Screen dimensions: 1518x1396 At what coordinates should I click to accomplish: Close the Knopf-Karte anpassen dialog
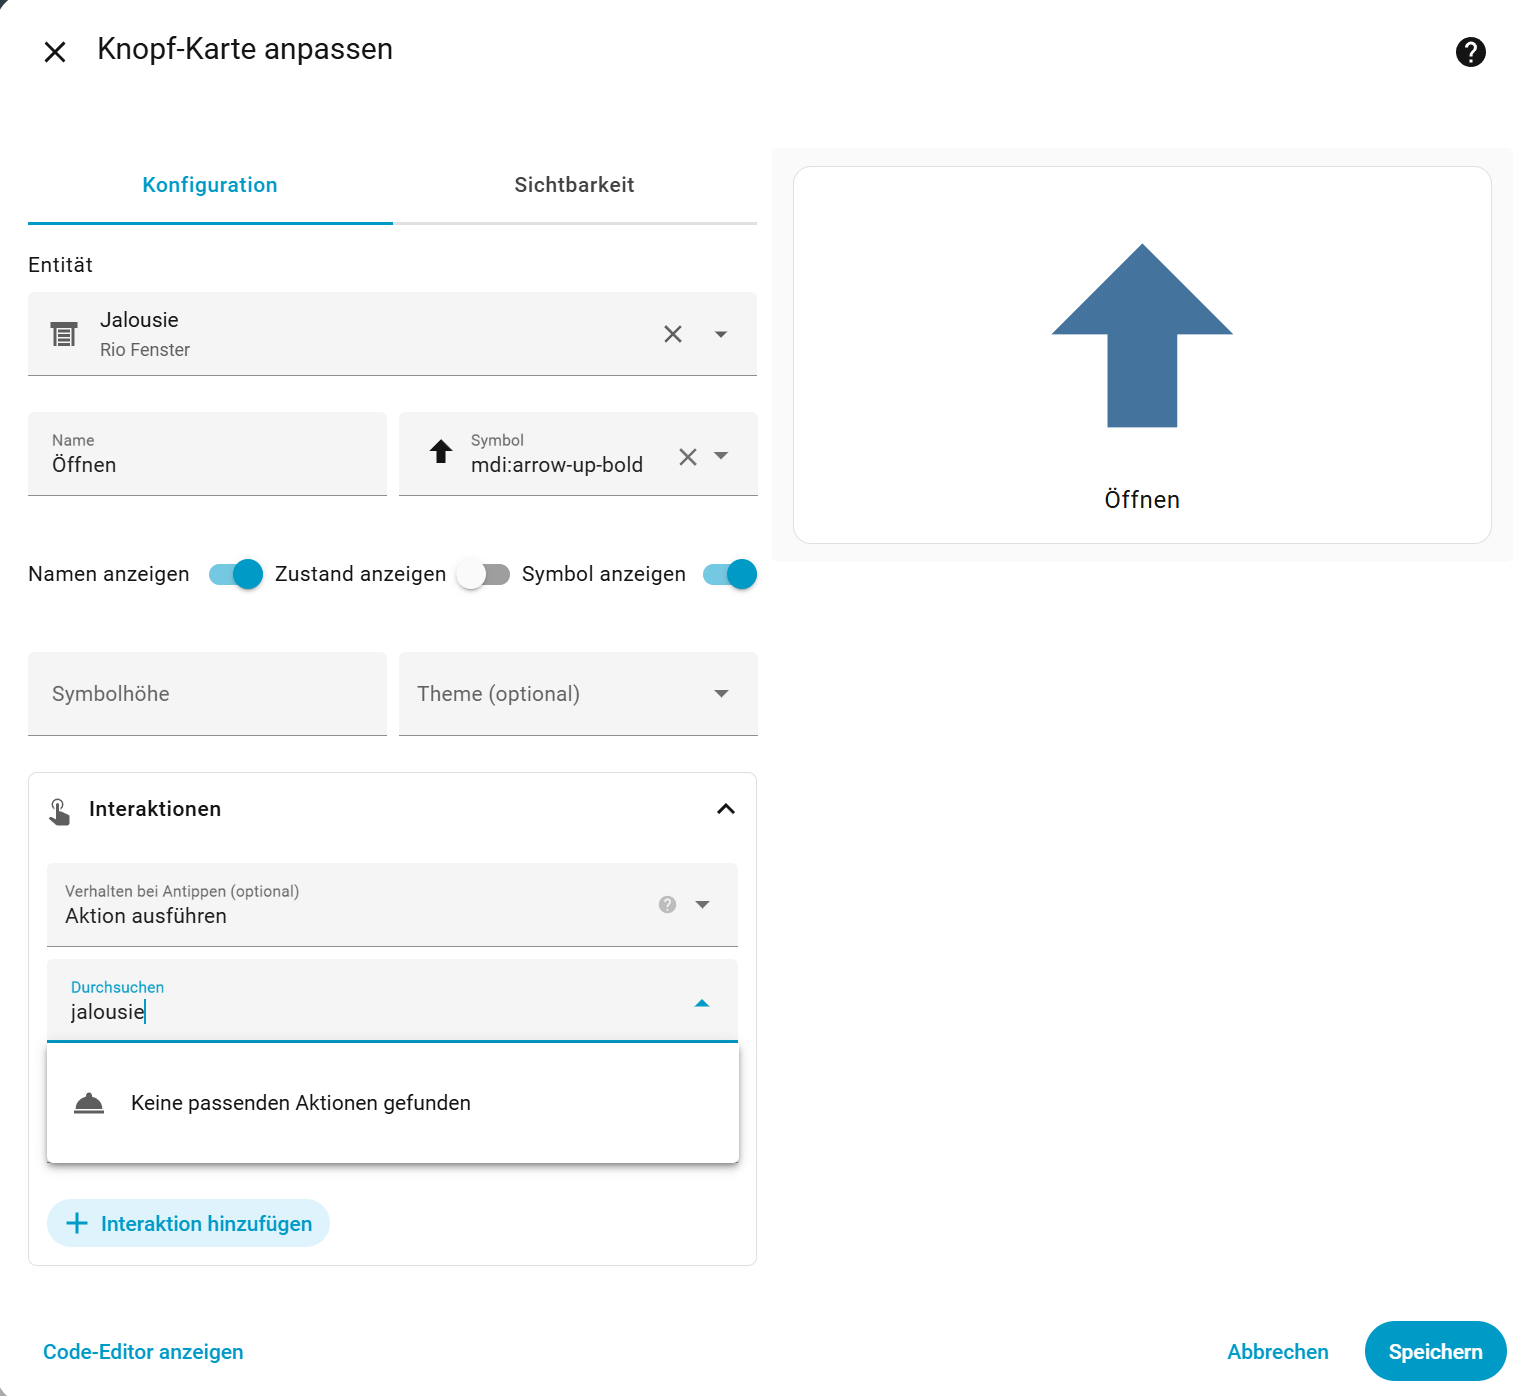pyautogui.click(x=55, y=52)
